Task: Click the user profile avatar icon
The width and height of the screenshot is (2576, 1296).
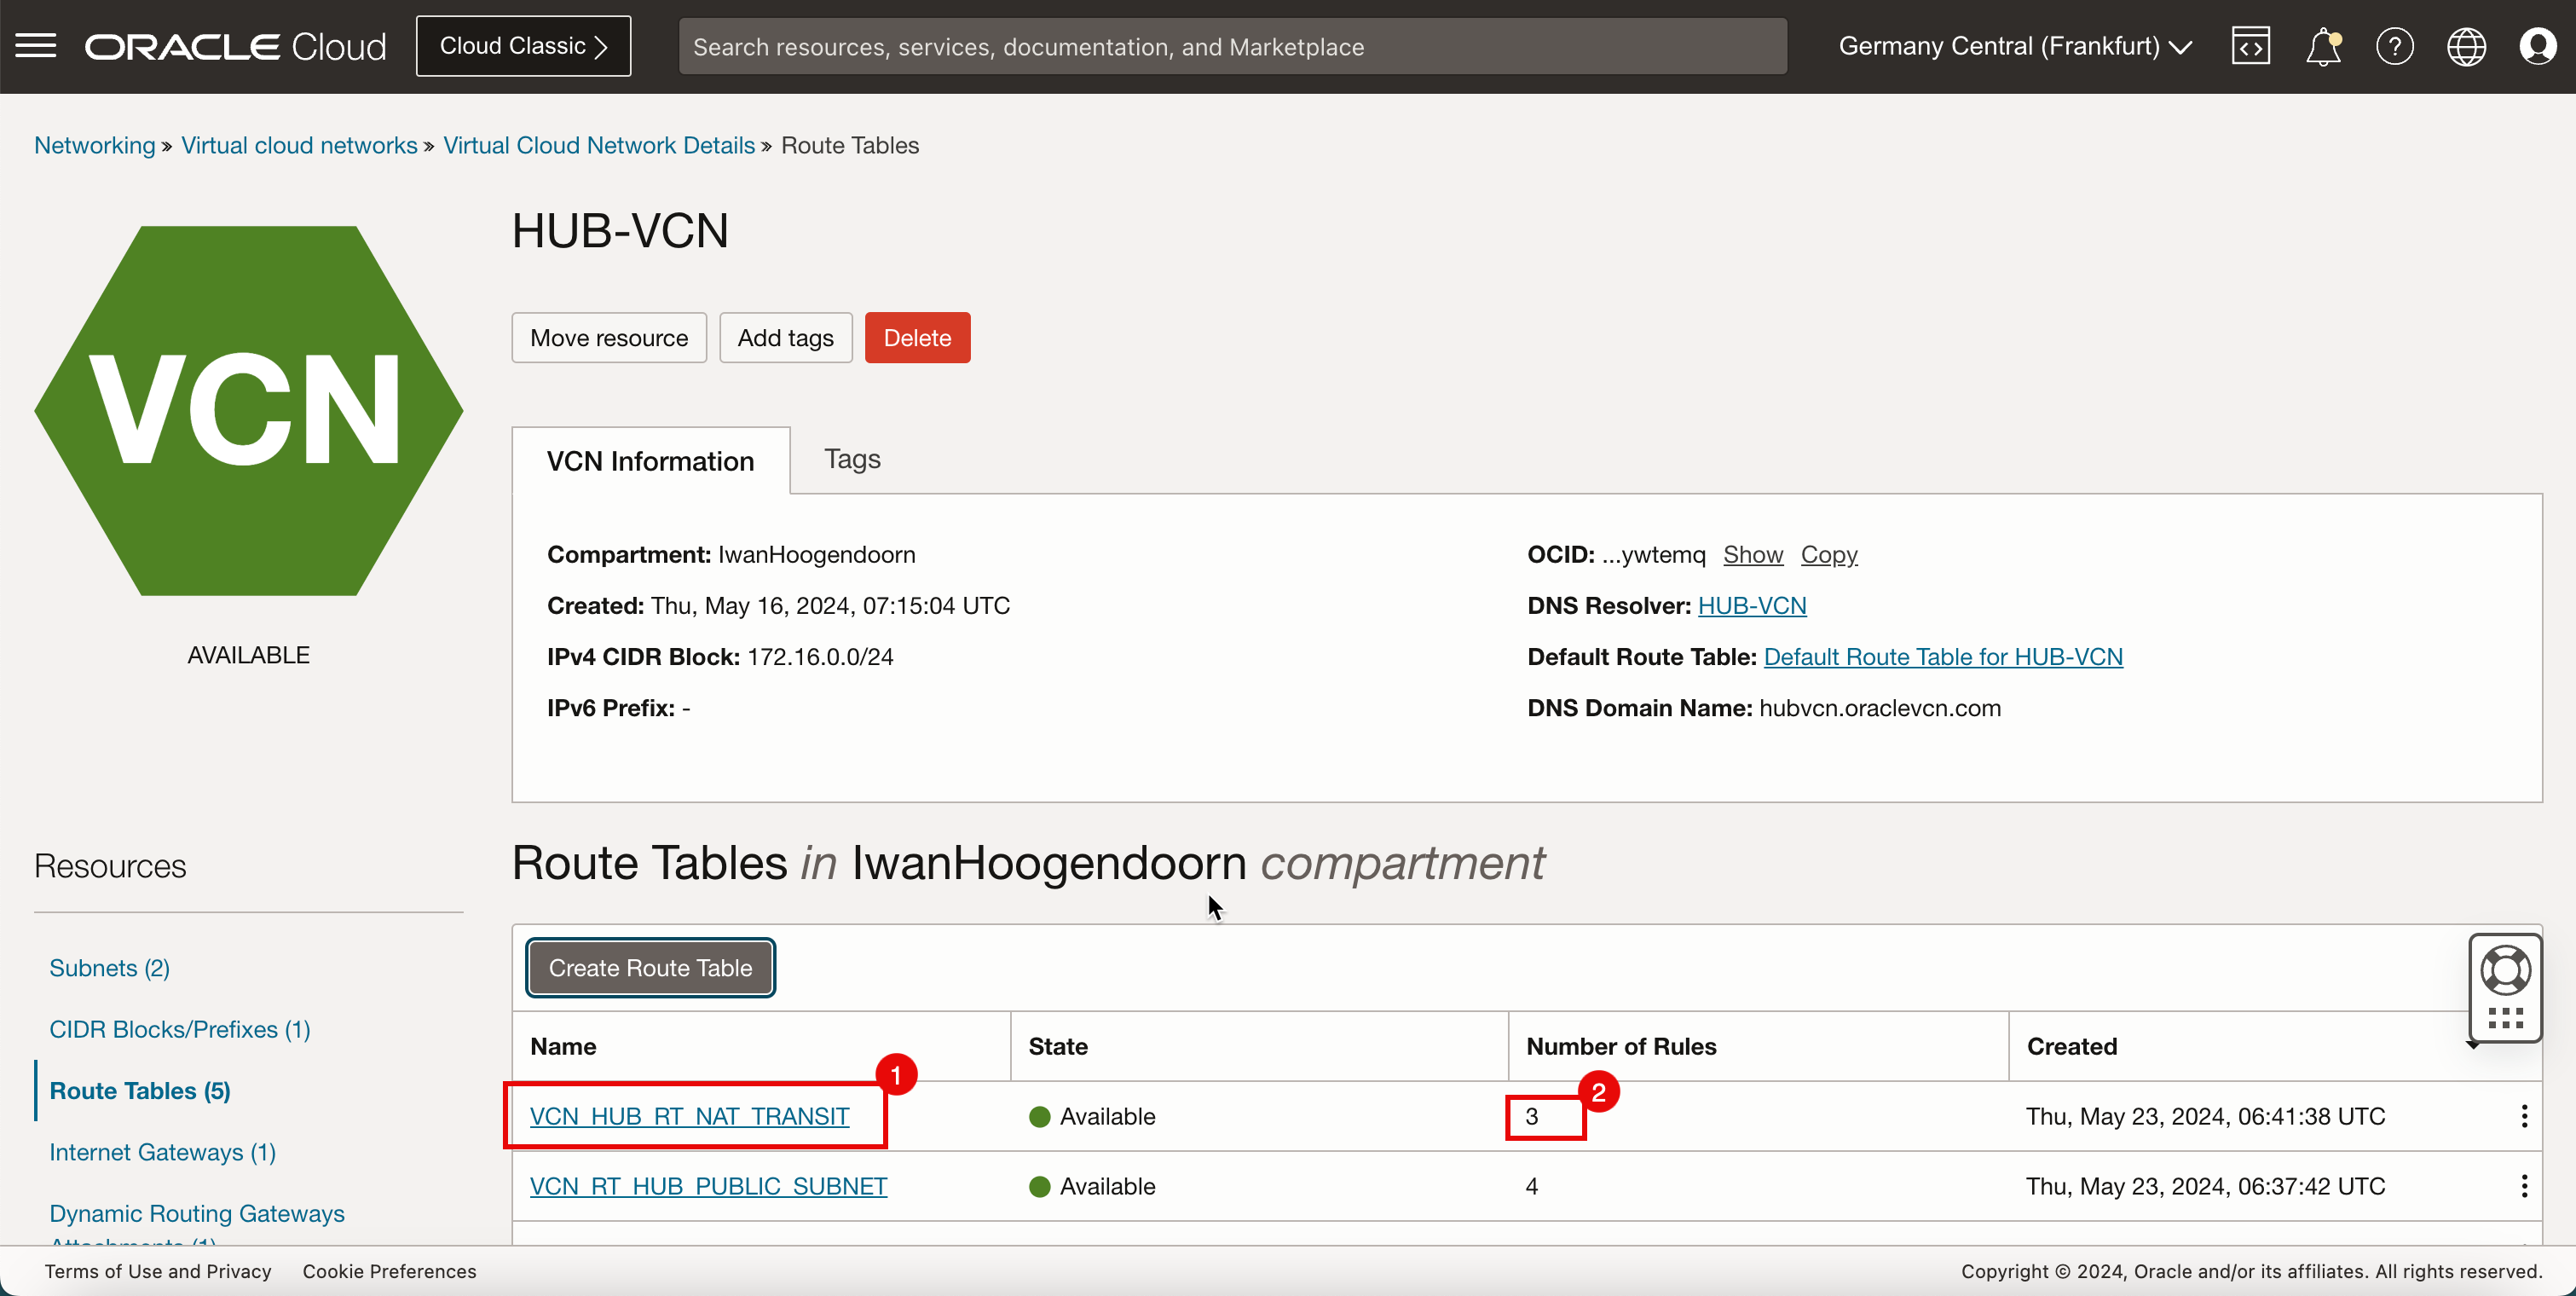Action: pyautogui.click(x=2536, y=46)
